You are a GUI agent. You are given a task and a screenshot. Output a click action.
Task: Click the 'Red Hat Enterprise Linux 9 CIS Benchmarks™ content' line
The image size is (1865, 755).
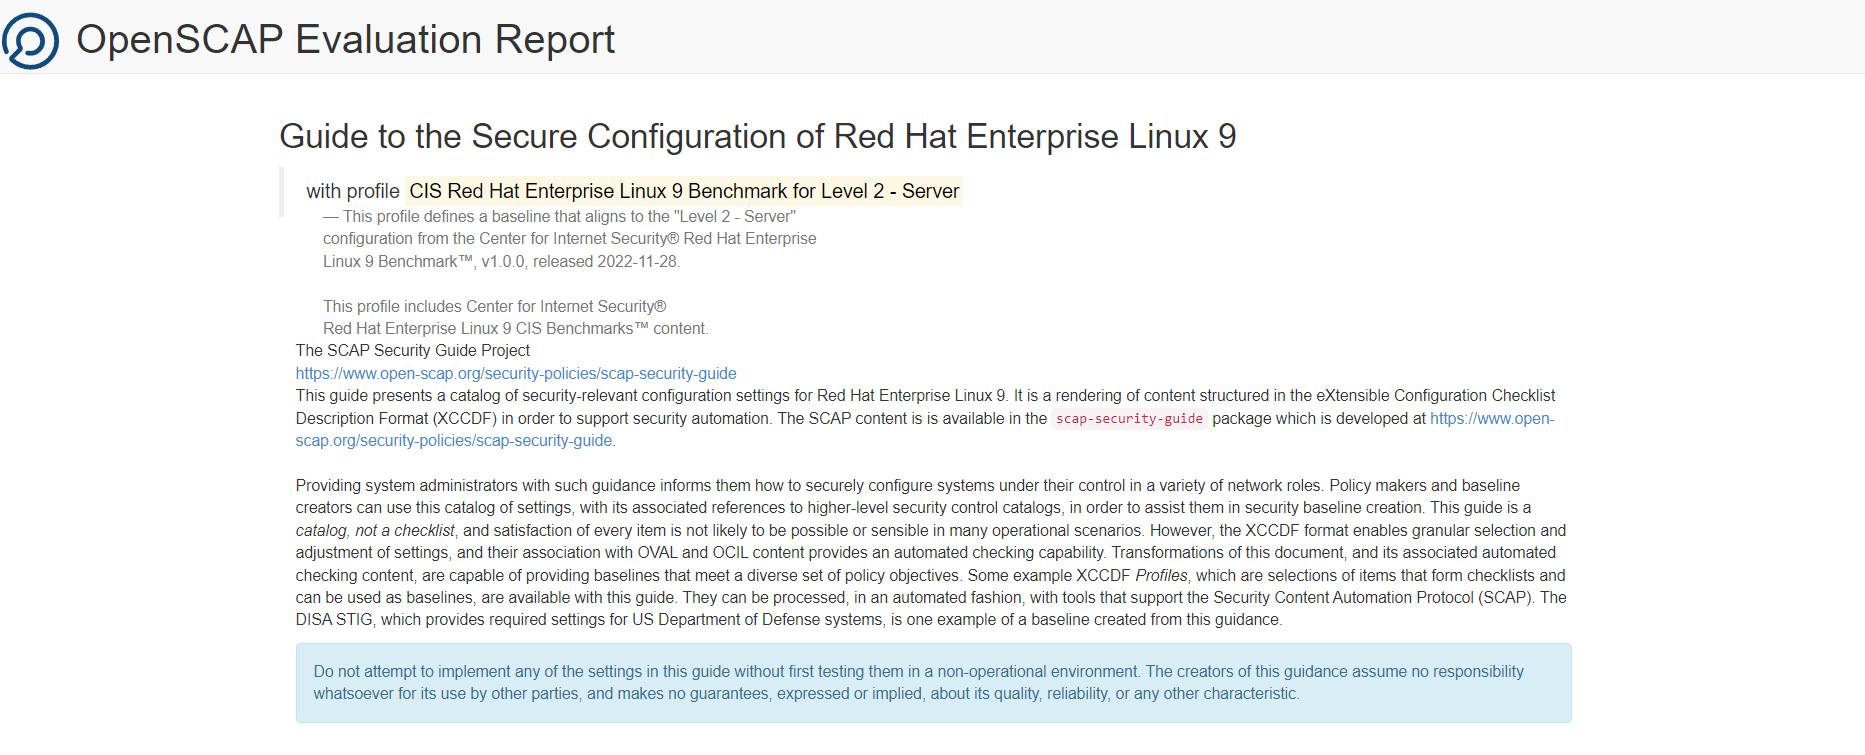[x=515, y=328]
